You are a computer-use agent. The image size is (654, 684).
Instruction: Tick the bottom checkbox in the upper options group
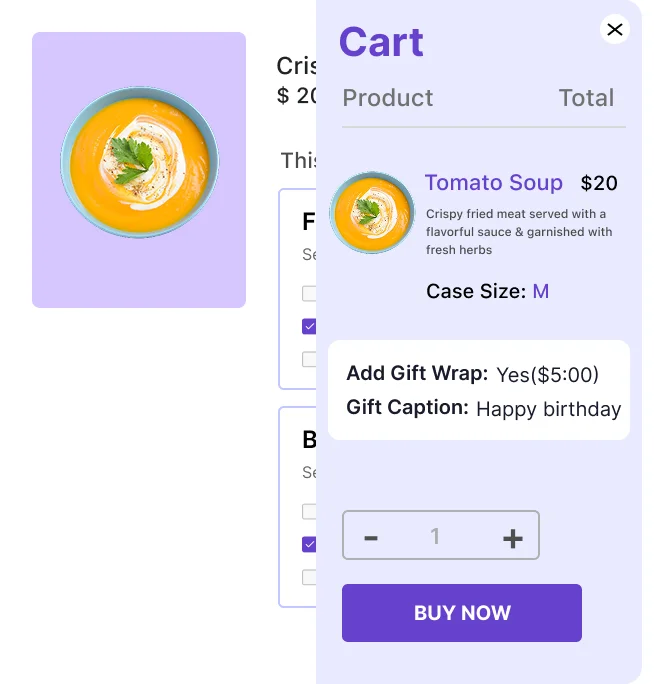pos(309,359)
